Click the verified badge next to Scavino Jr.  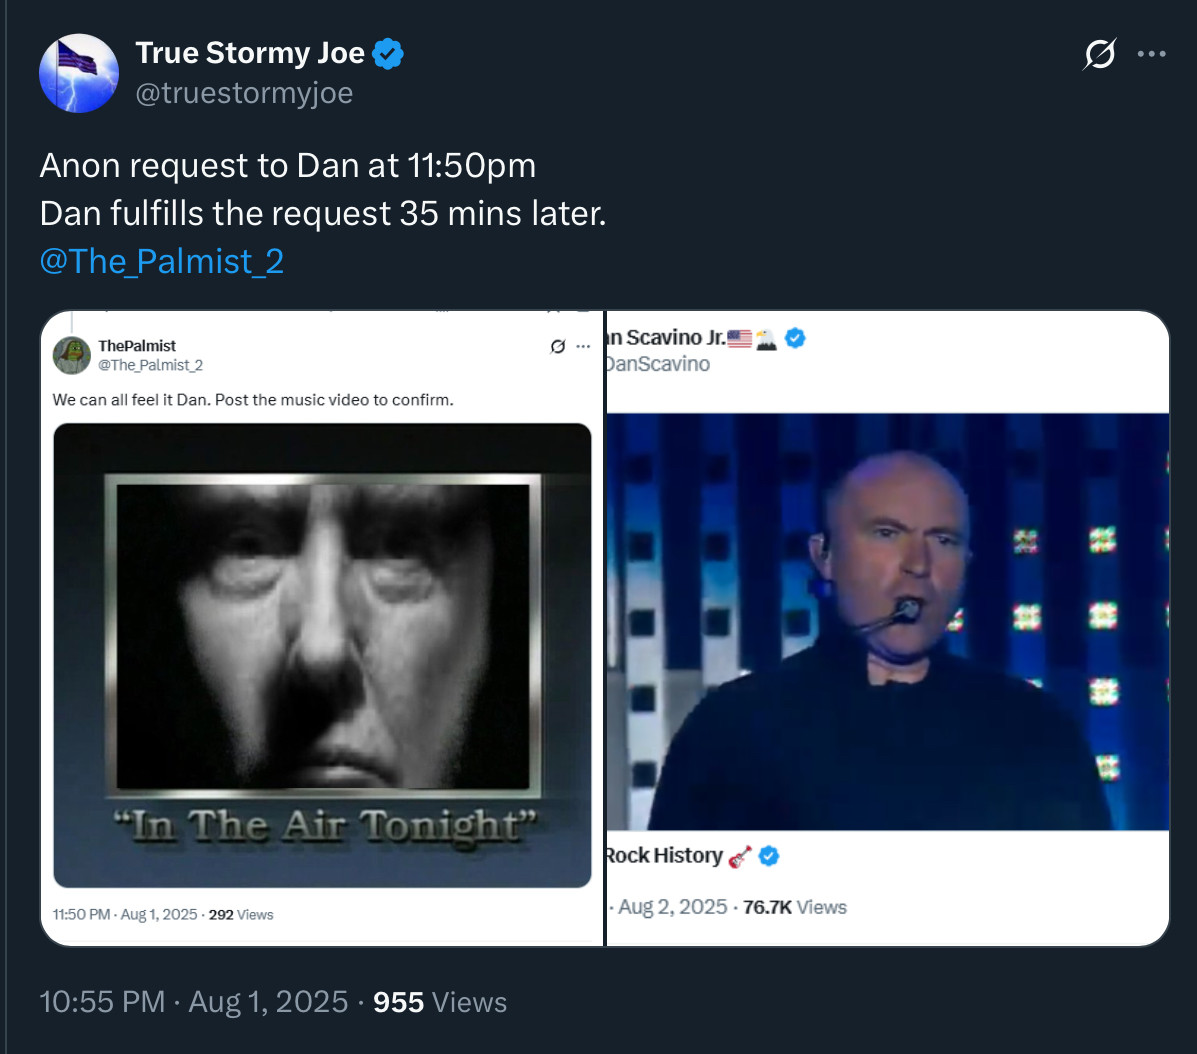point(795,338)
